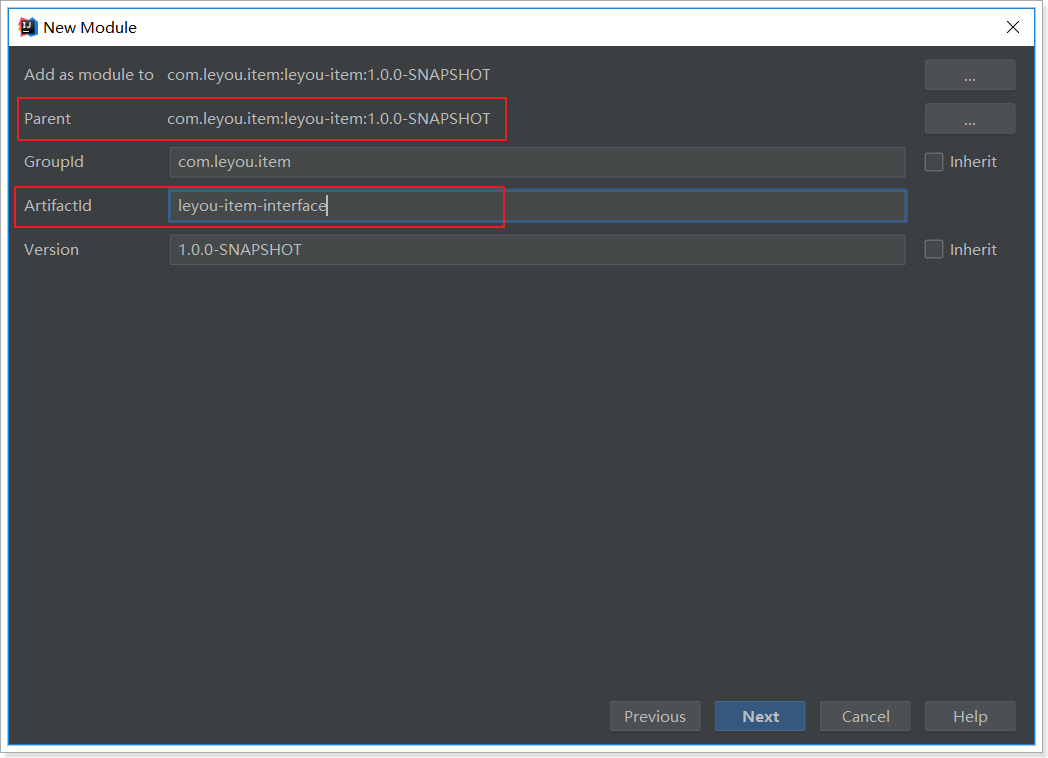
Task: Click the Add as module to label
Action: click(89, 75)
